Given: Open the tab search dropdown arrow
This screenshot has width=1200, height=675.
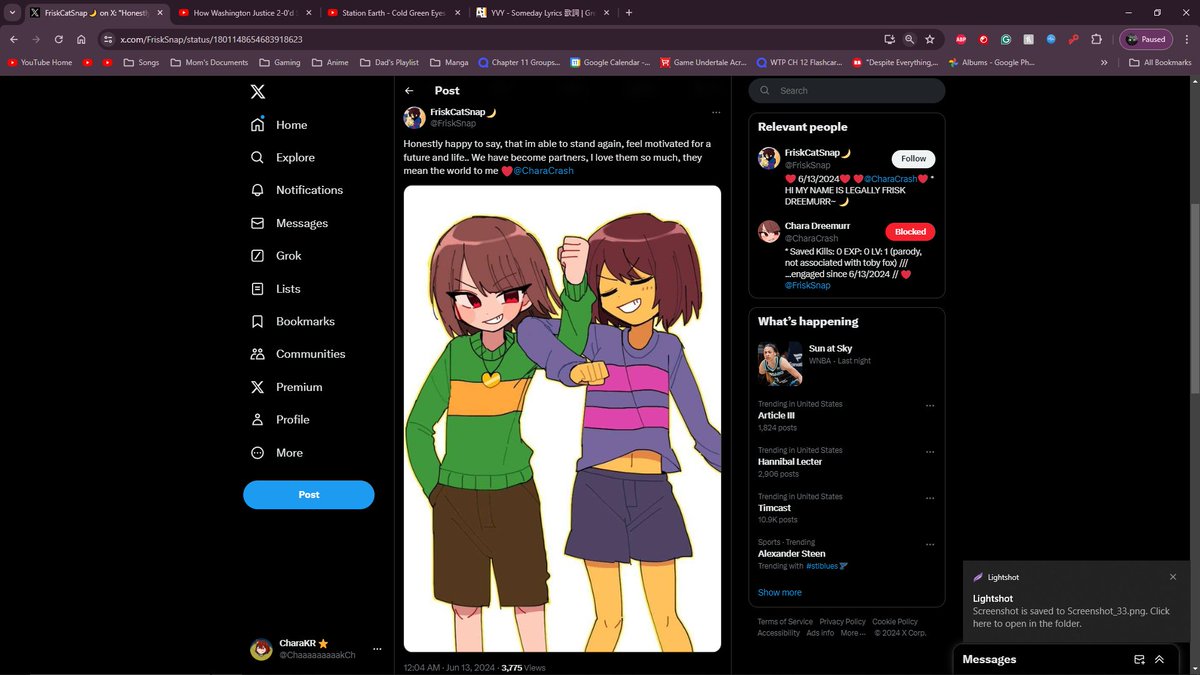Looking at the screenshot, I should click(x=12, y=13).
